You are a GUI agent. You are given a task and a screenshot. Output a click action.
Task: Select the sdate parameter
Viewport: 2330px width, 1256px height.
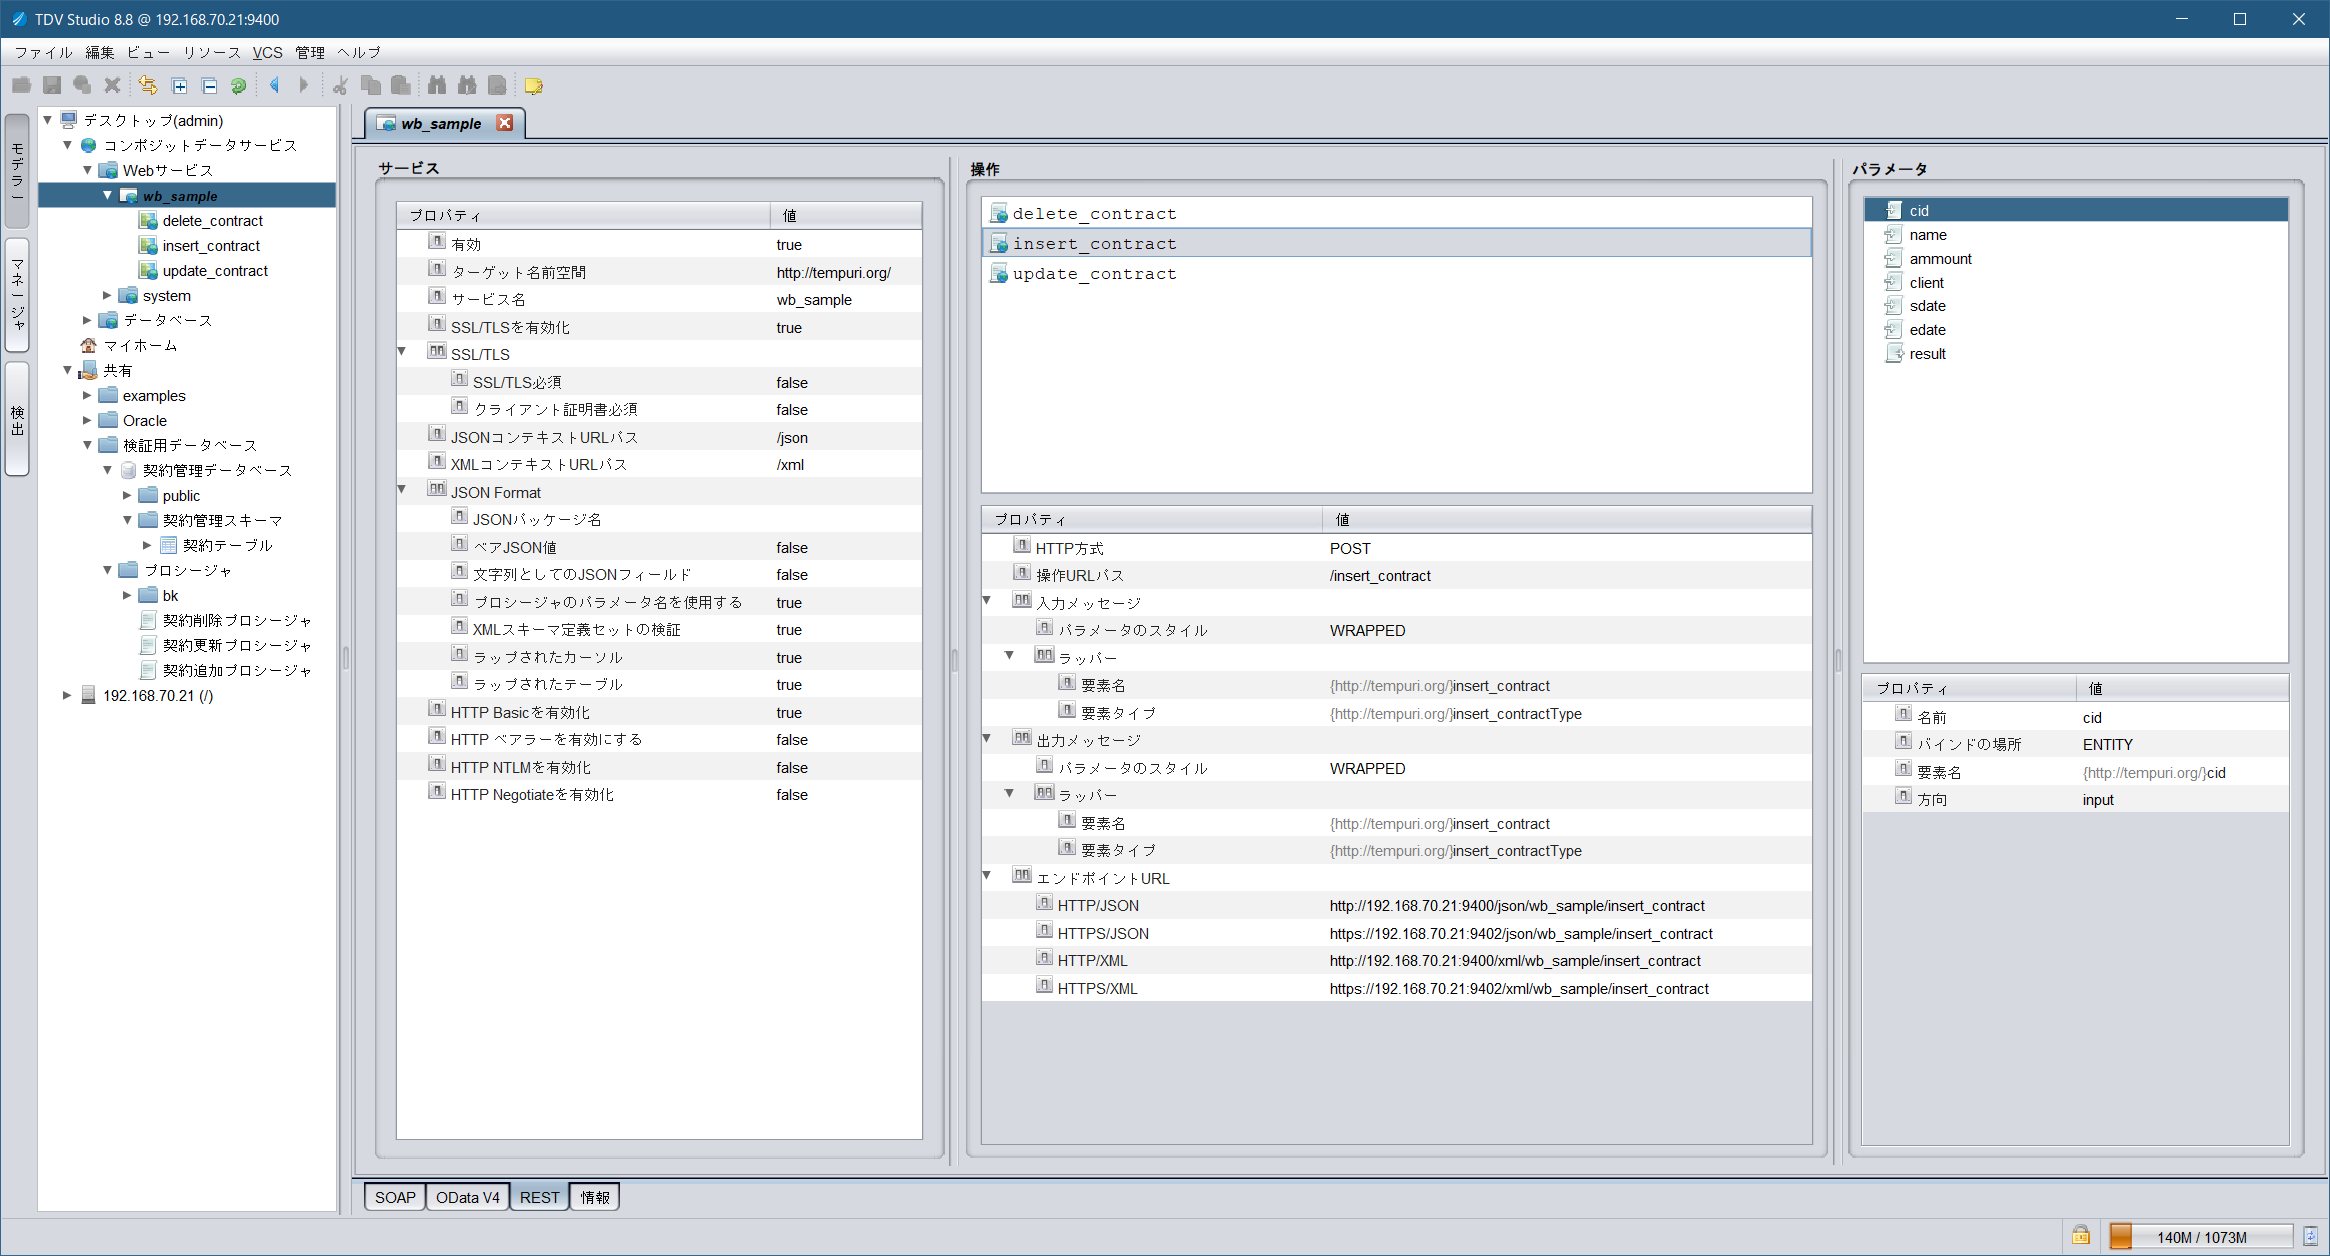point(1927,306)
